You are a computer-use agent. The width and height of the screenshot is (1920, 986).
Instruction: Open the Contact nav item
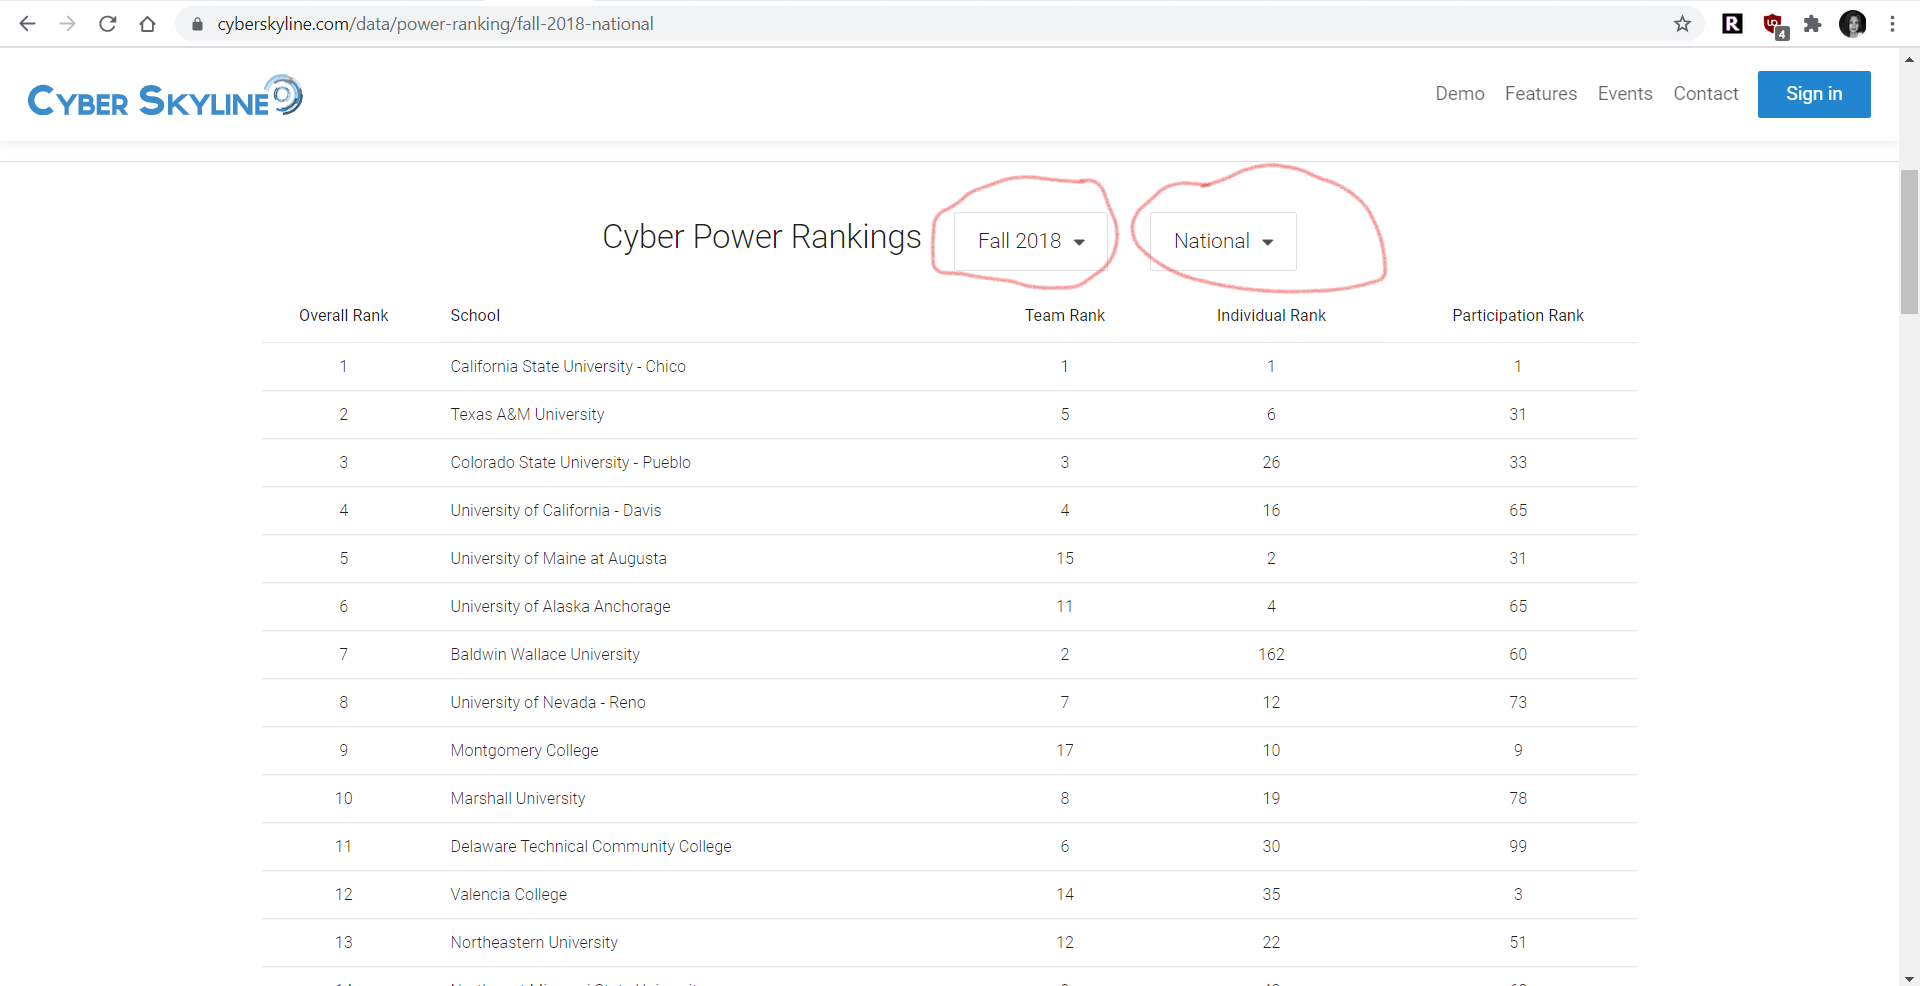[x=1706, y=93]
